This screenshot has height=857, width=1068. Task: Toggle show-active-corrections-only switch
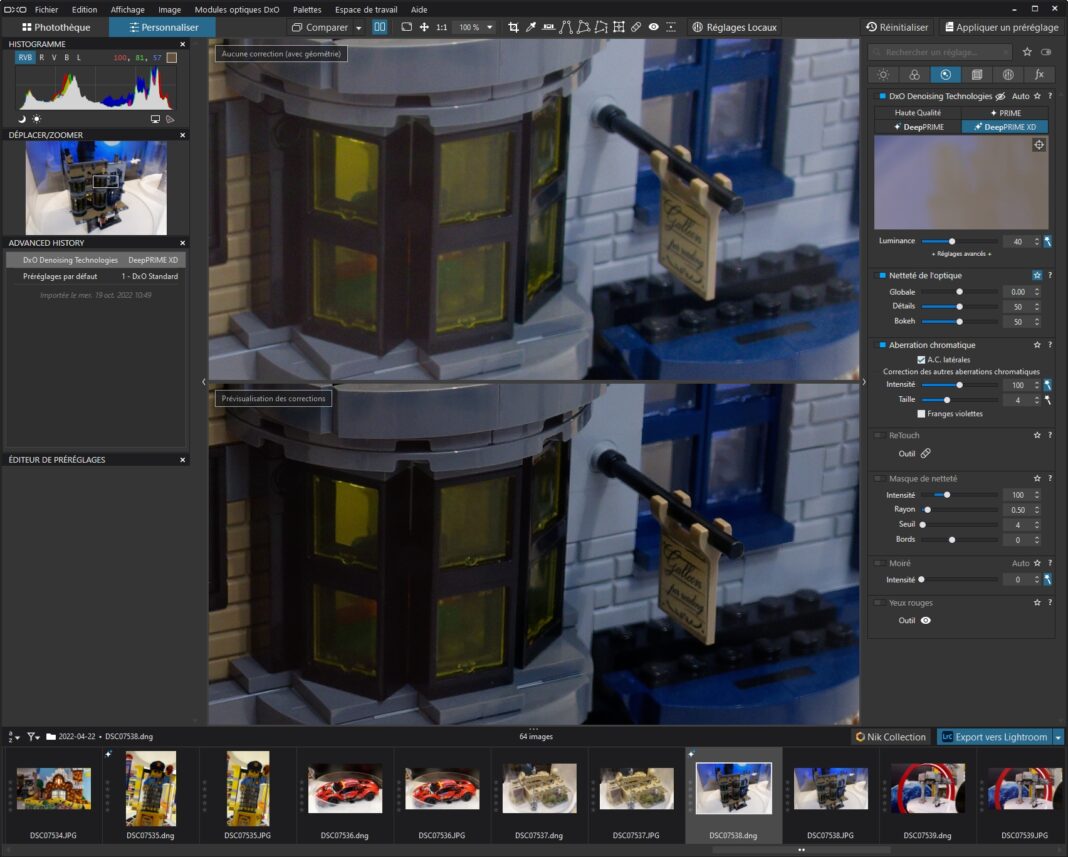point(1046,52)
